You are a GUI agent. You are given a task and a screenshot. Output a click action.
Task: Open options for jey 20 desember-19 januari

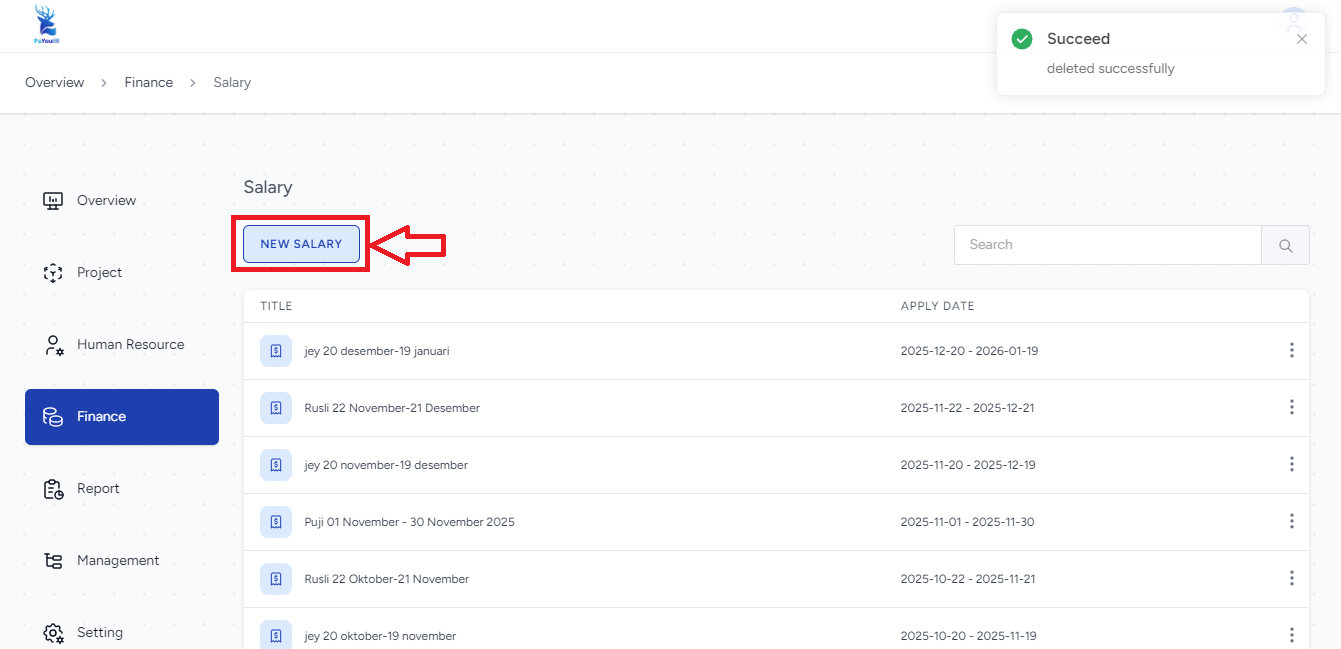point(1291,350)
